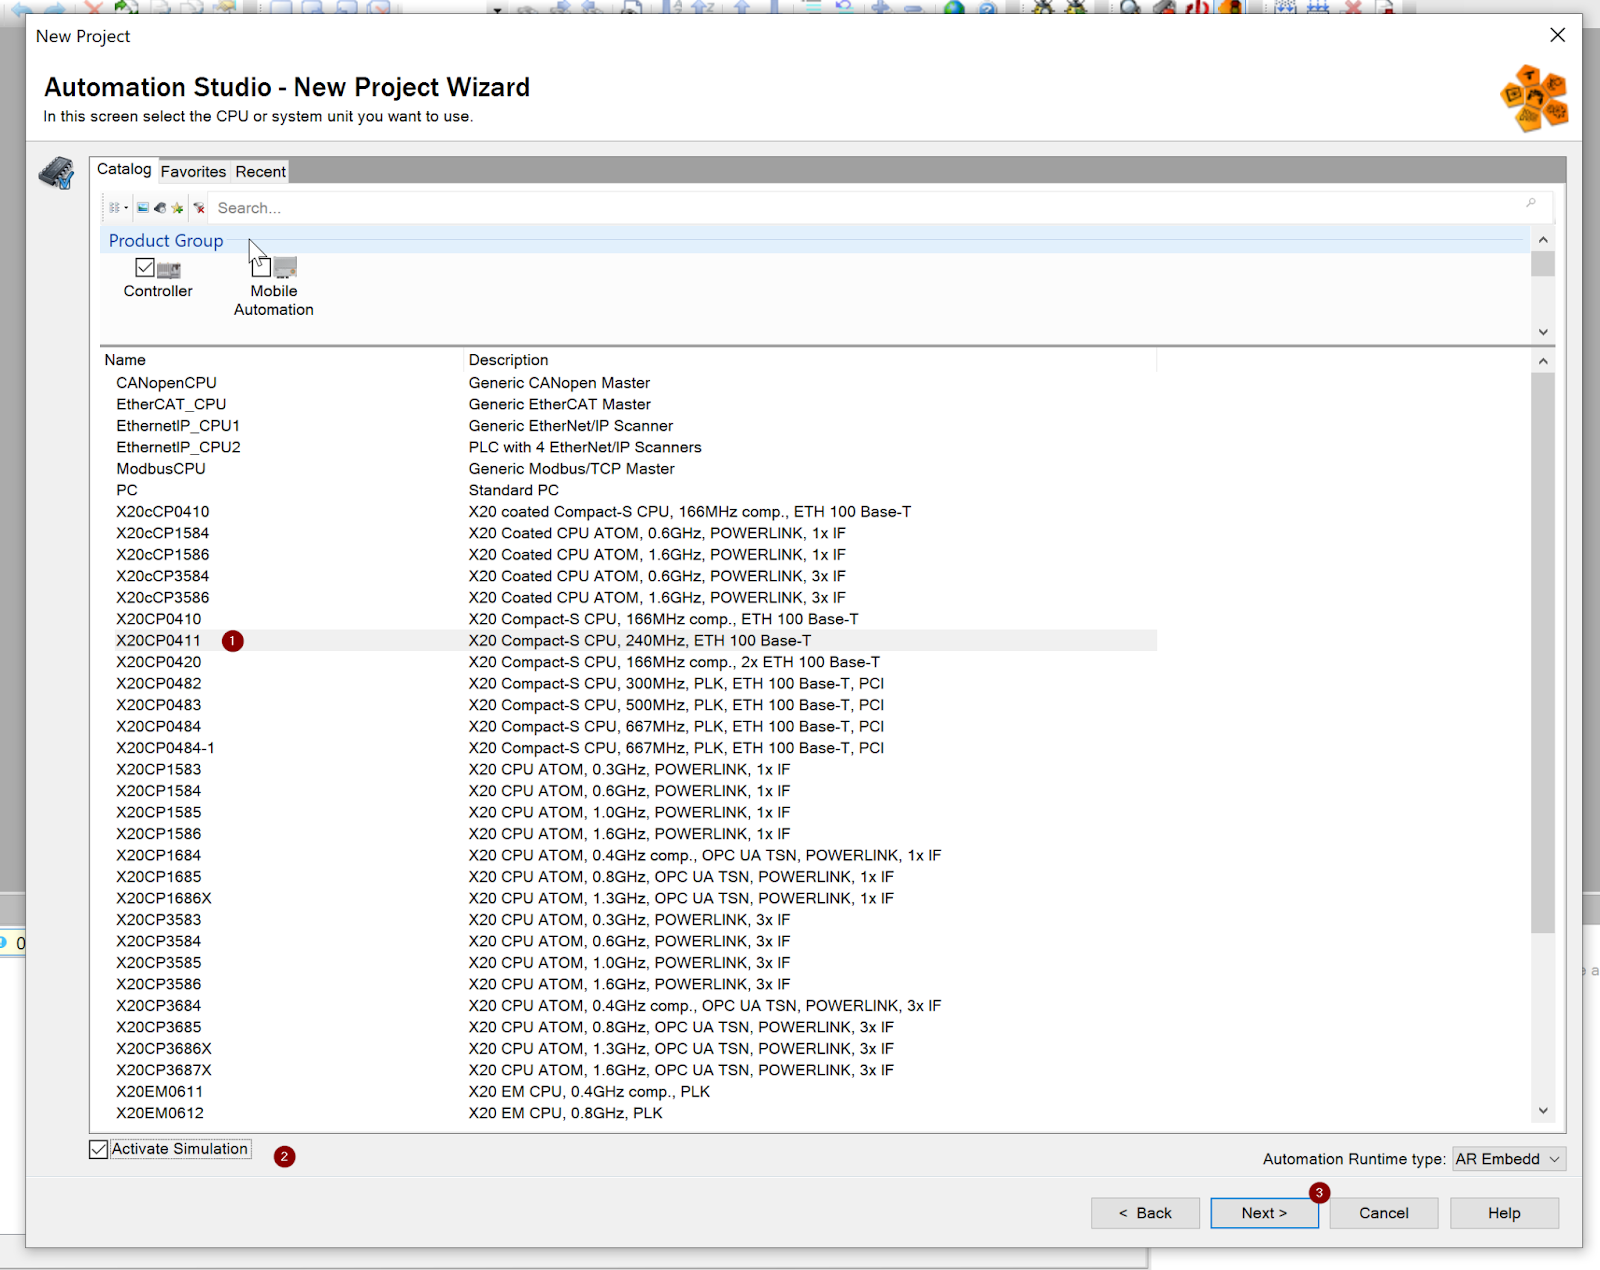Select X20cCP1586 row
This screenshot has width=1600, height=1270.
pyautogui.click(x=630, y=555)
